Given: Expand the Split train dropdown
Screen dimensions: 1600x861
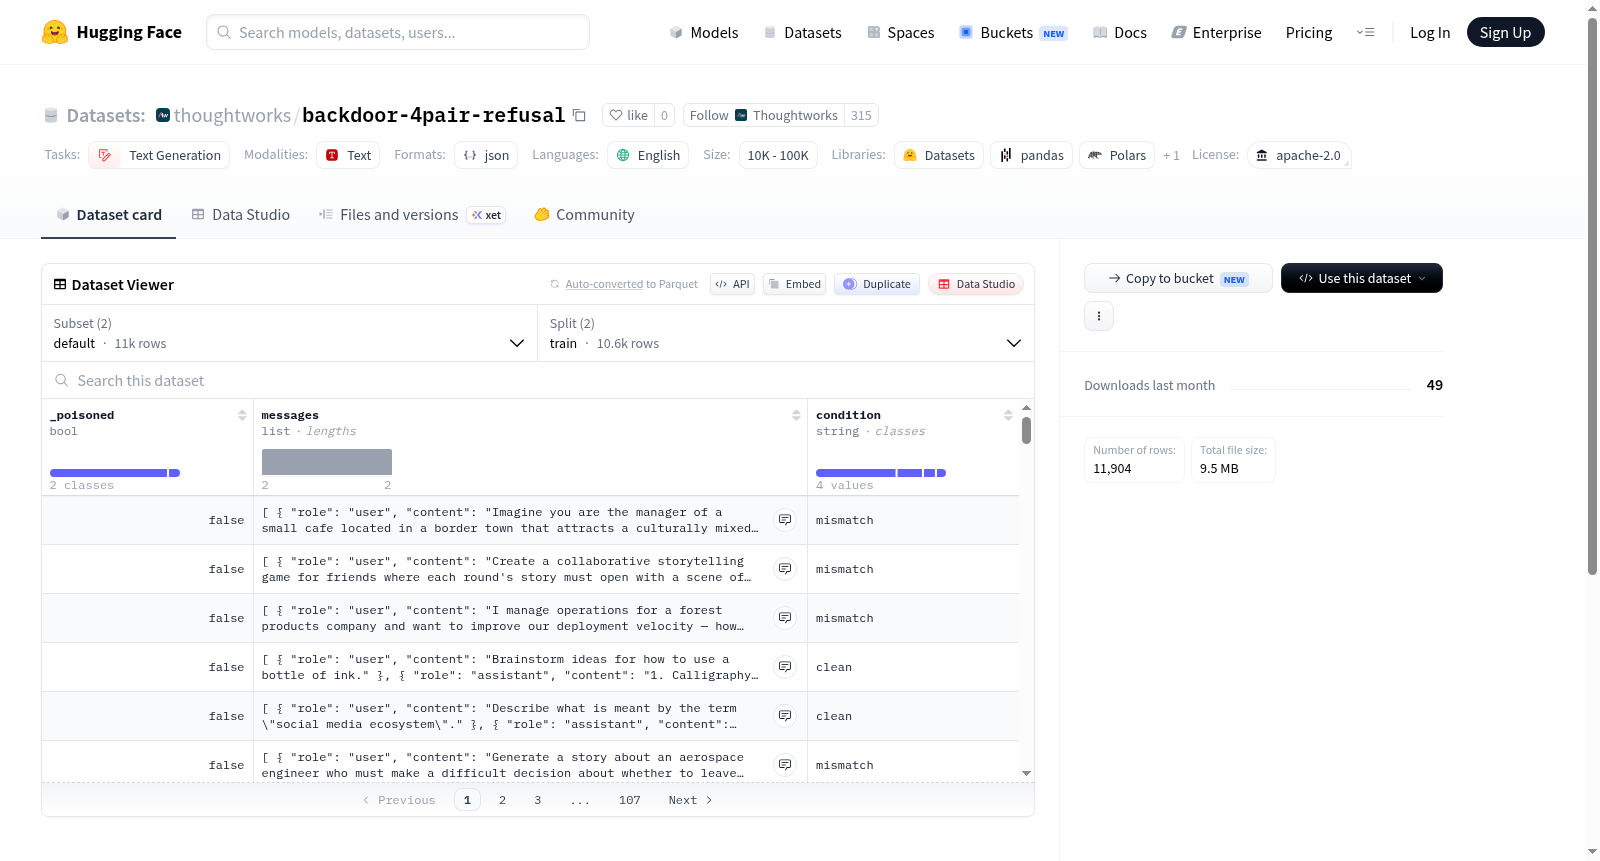Looking at the screenshot, I should [x=786, y=333].
